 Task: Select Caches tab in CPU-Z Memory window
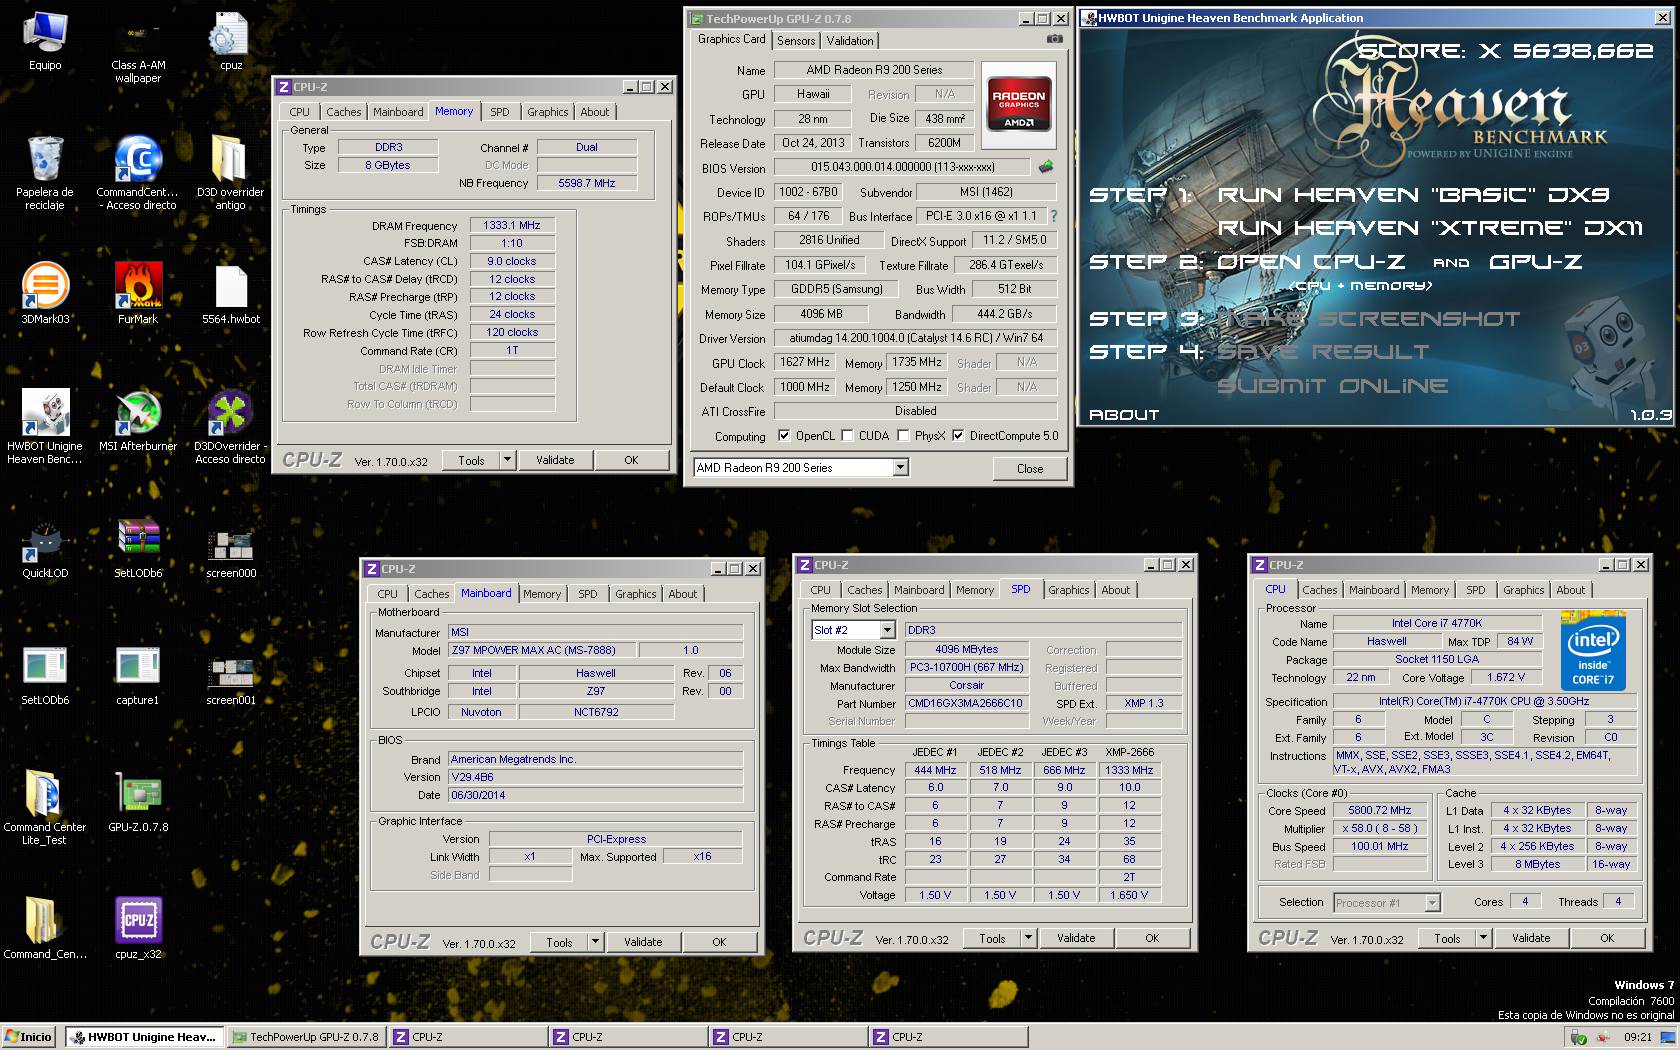pyautogui.click(x=343, y=112)
